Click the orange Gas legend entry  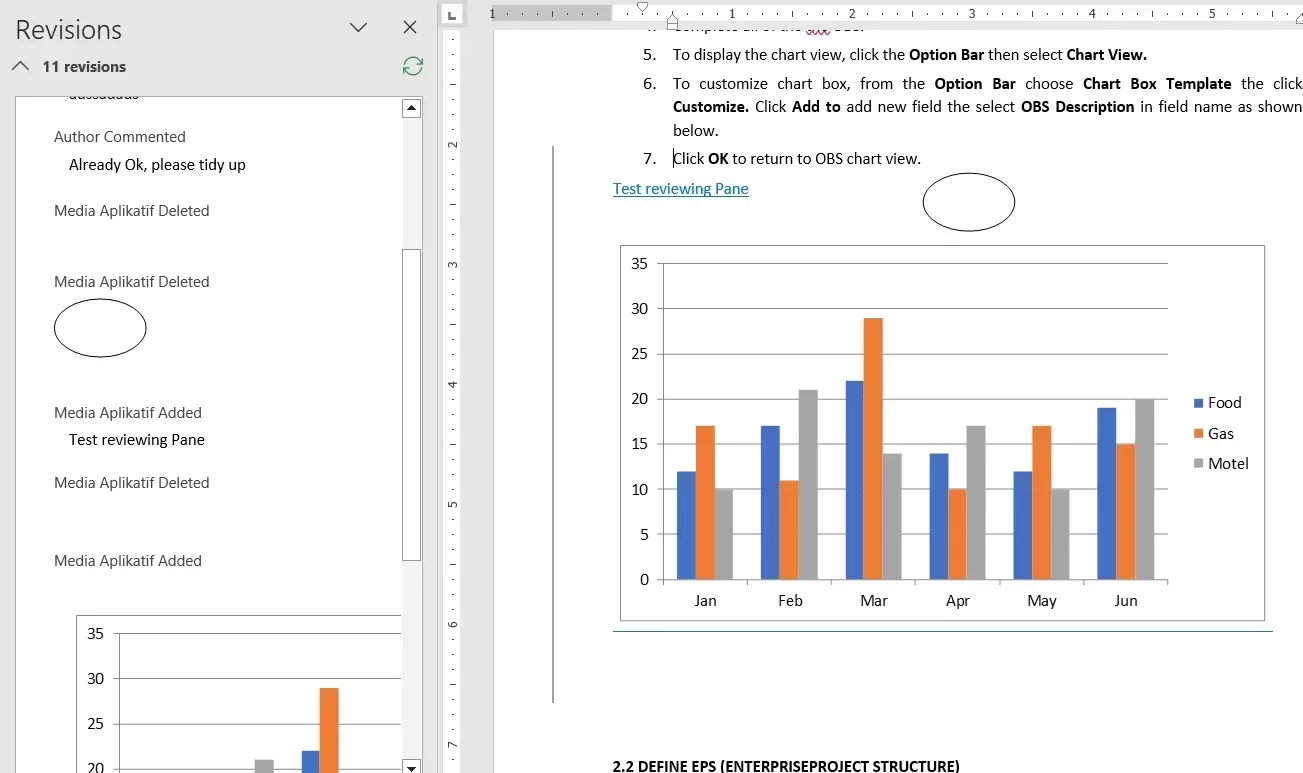click(1220, 434)
